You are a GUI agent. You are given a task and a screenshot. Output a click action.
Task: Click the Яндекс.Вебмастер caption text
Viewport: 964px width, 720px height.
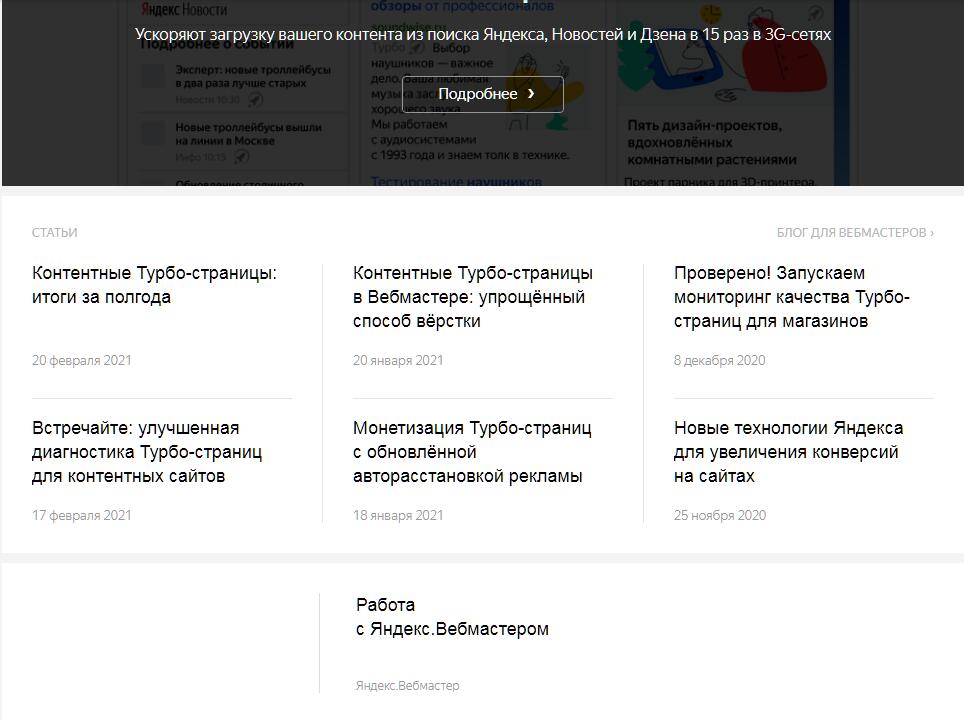[408, 686]
